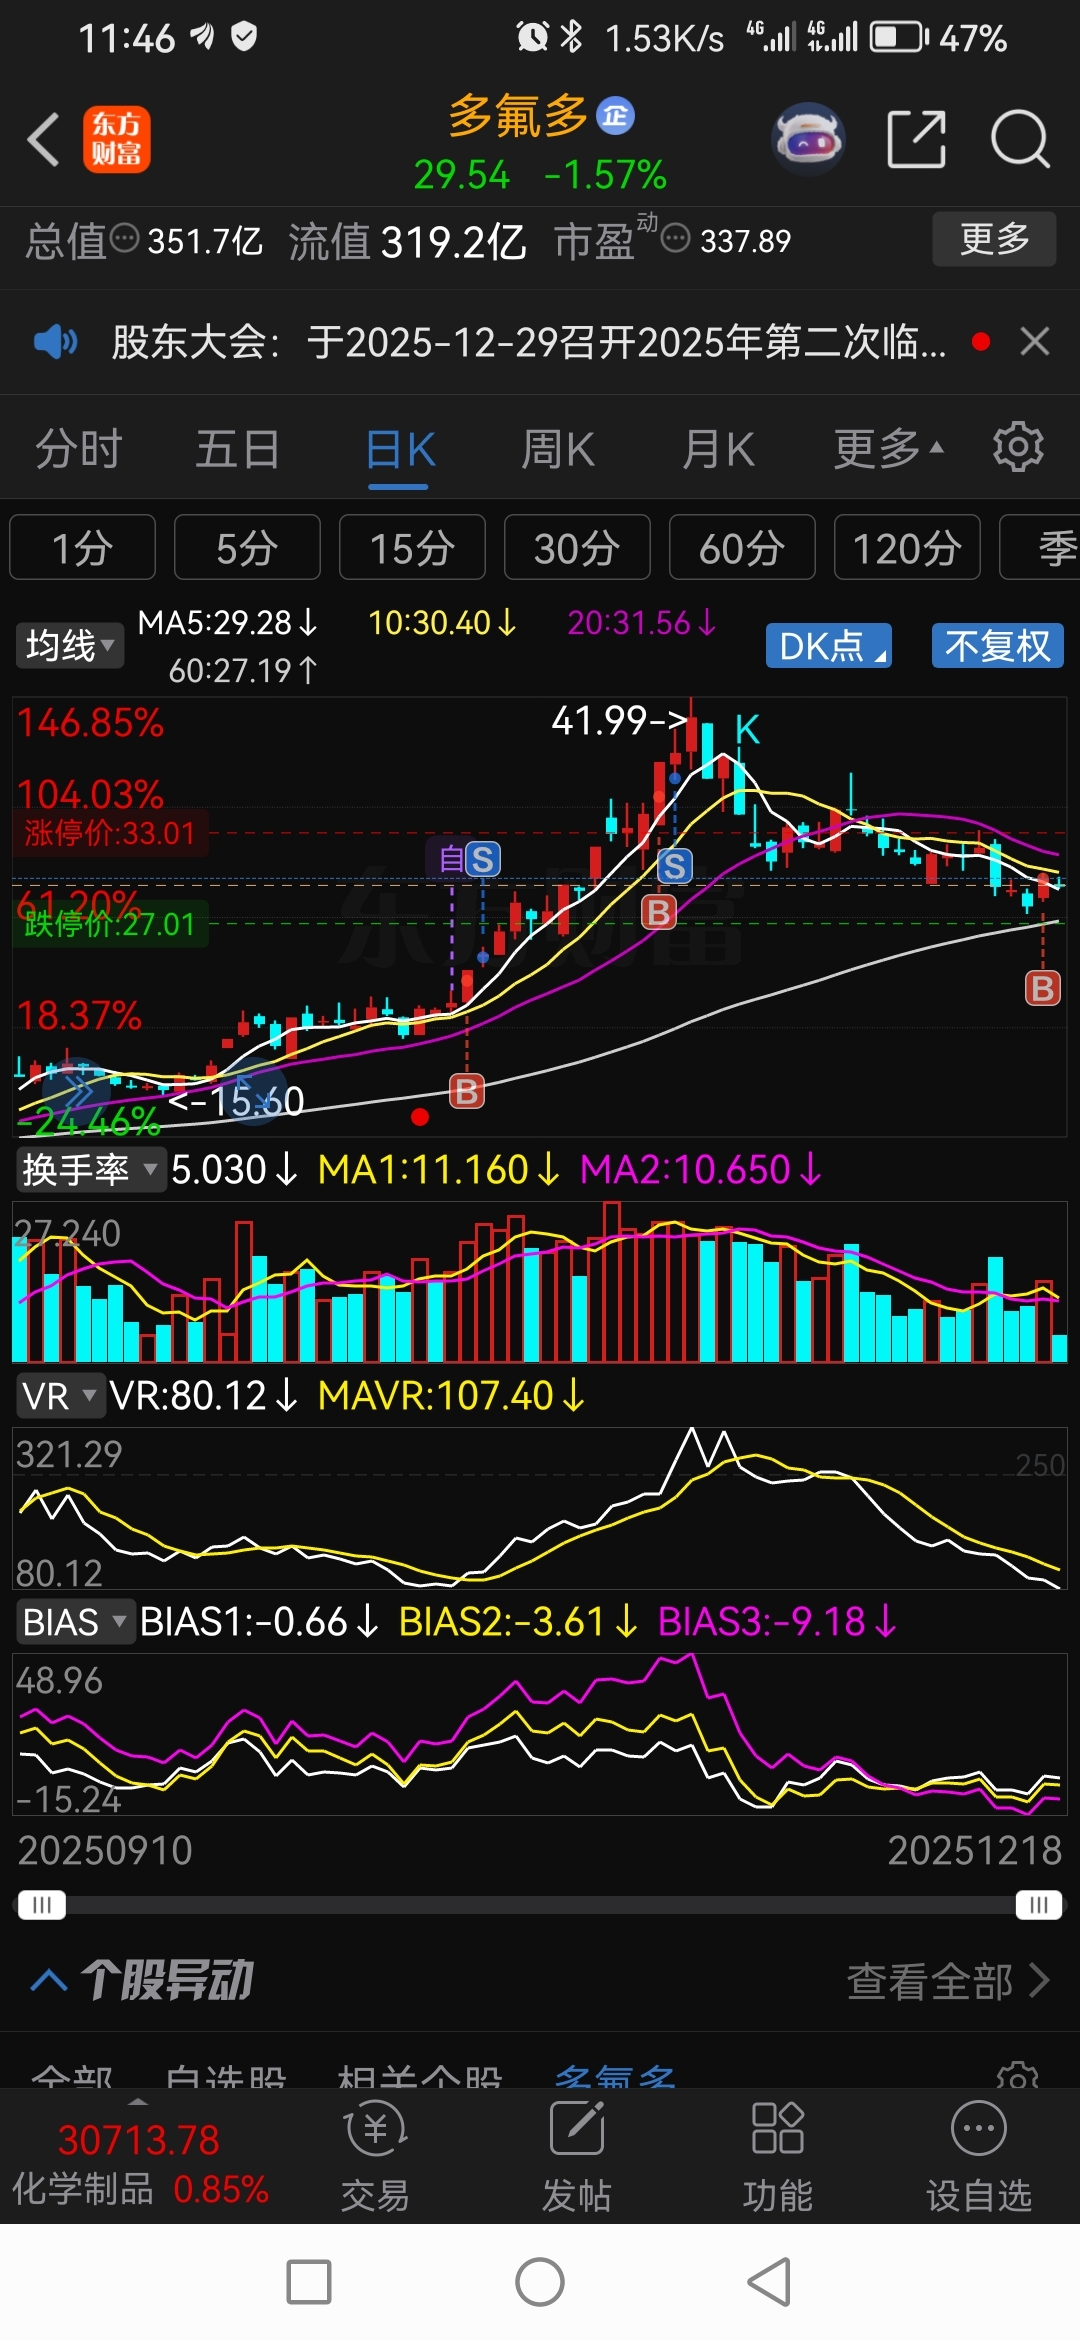1080x2340 pixels.
Task: Tap Android home circle button
Action: pyautogui.click(x=540, y=2282)
